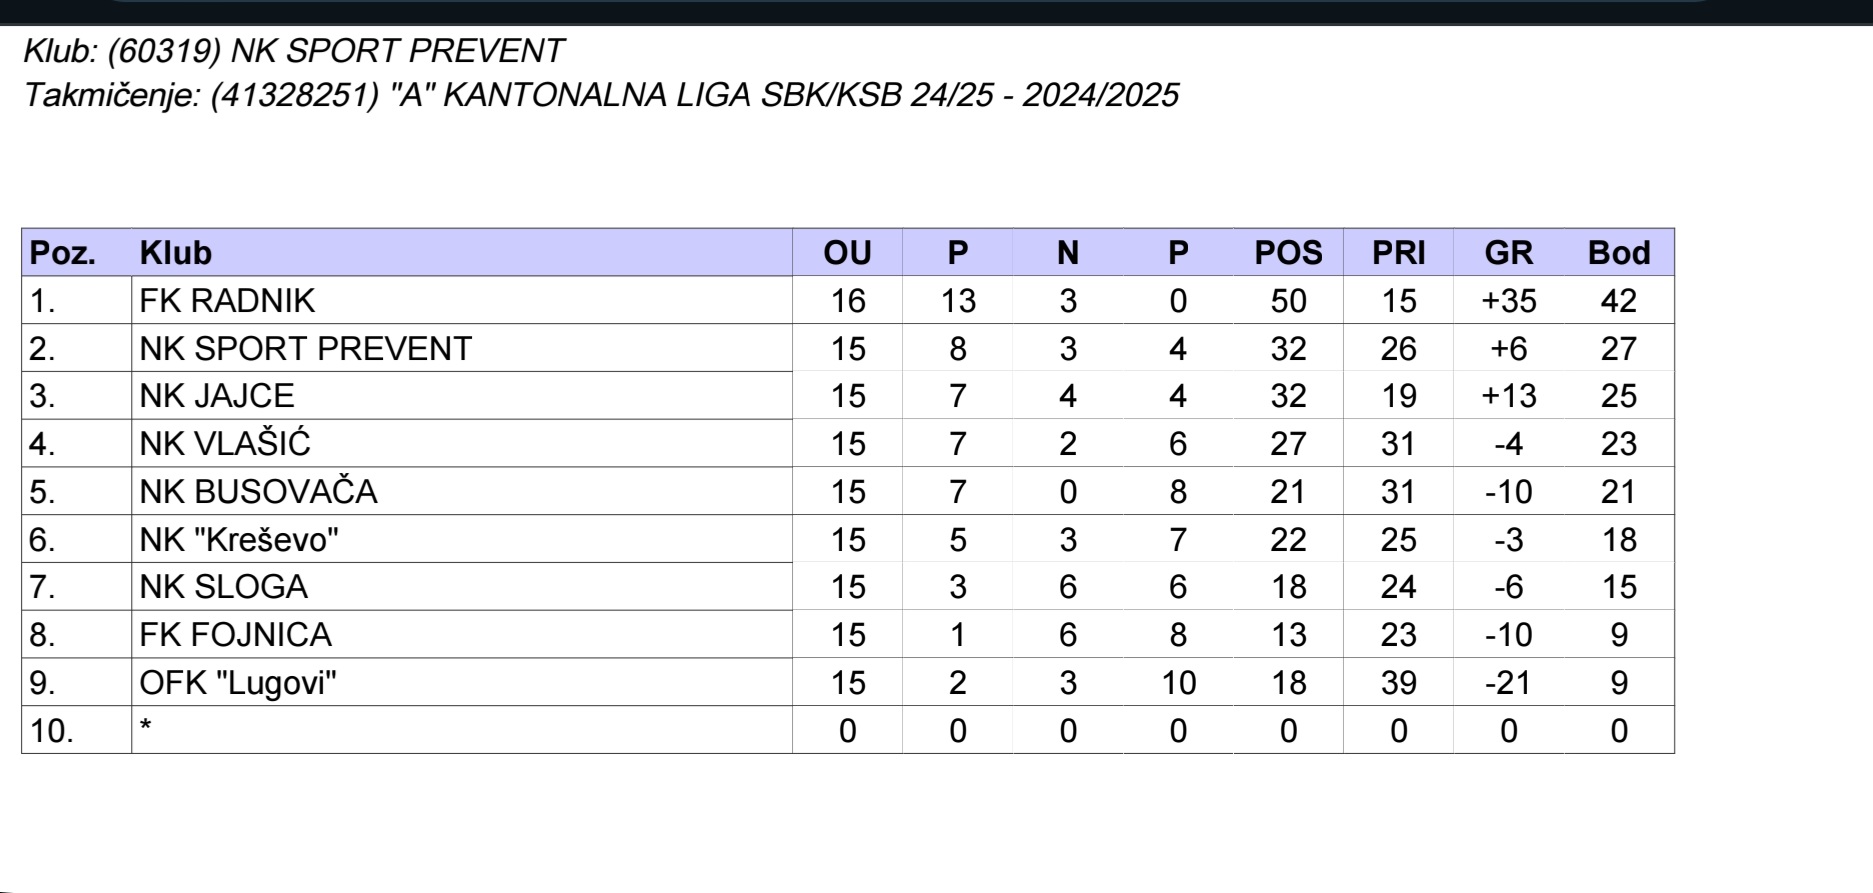Click the NK VLAŠIĆ club name
1873x893 pixels.
[225, 443]
